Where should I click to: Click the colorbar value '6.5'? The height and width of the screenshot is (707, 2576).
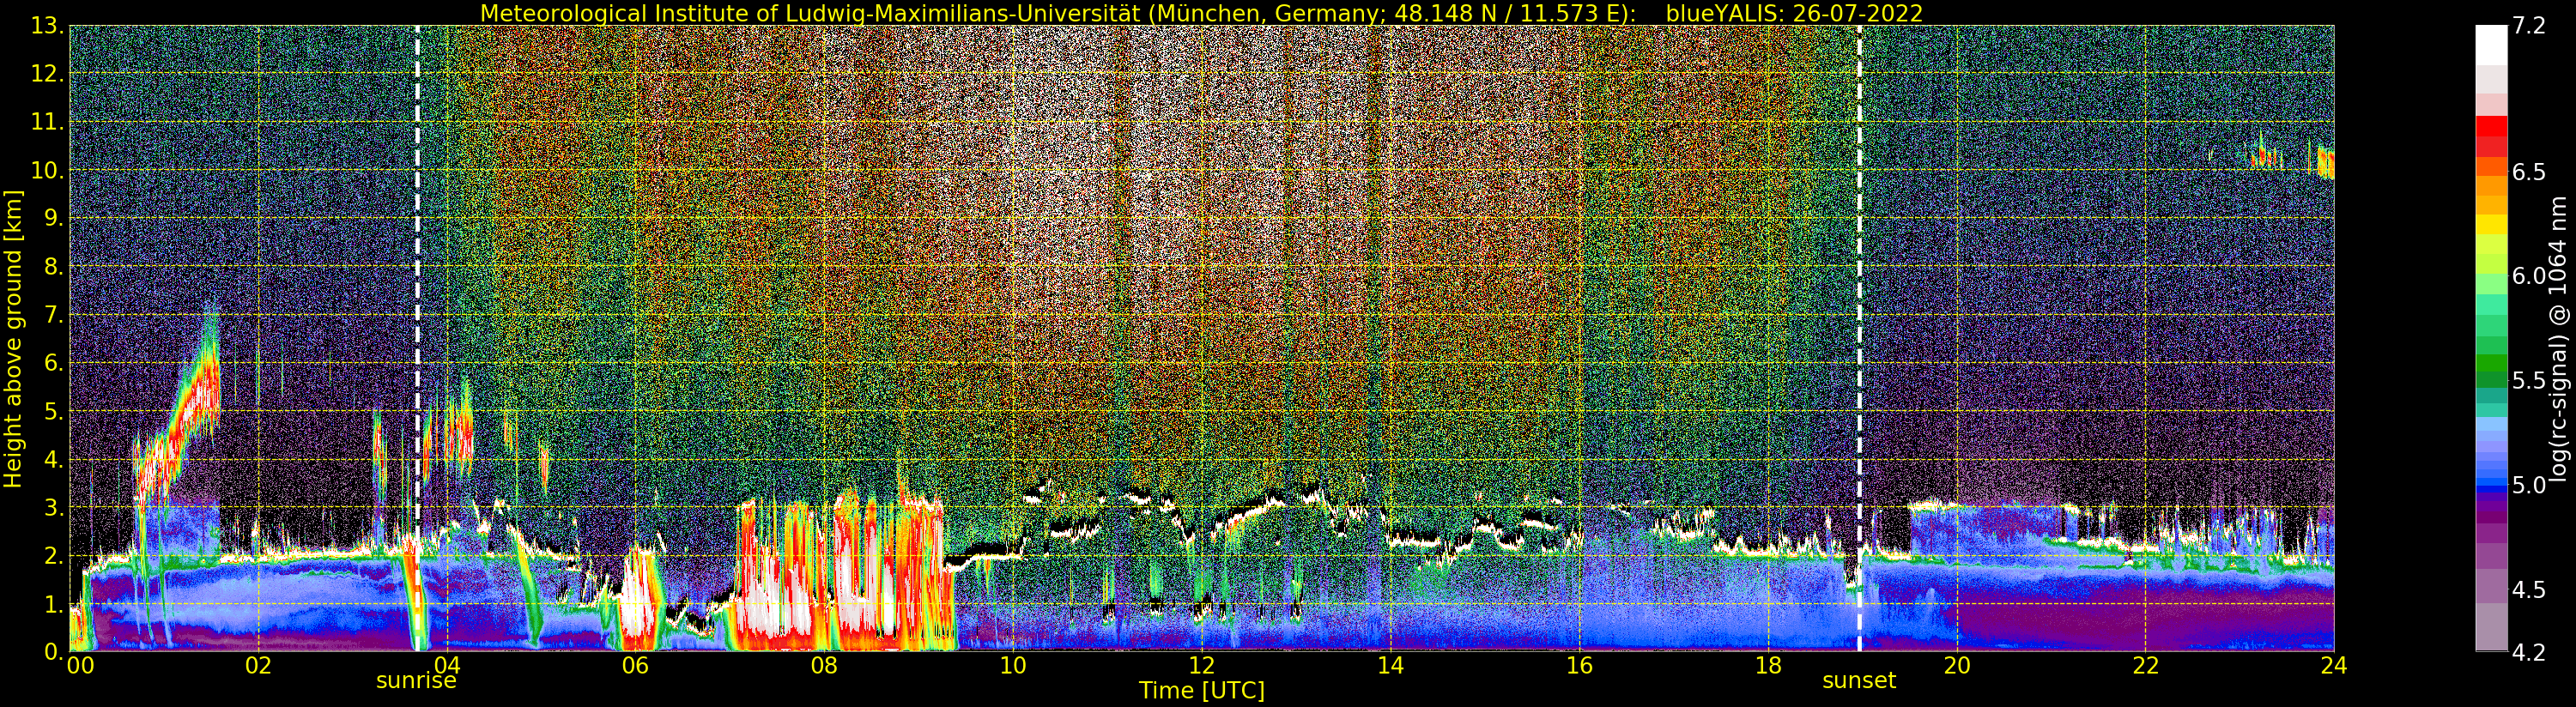click(x=2529, y=172)
